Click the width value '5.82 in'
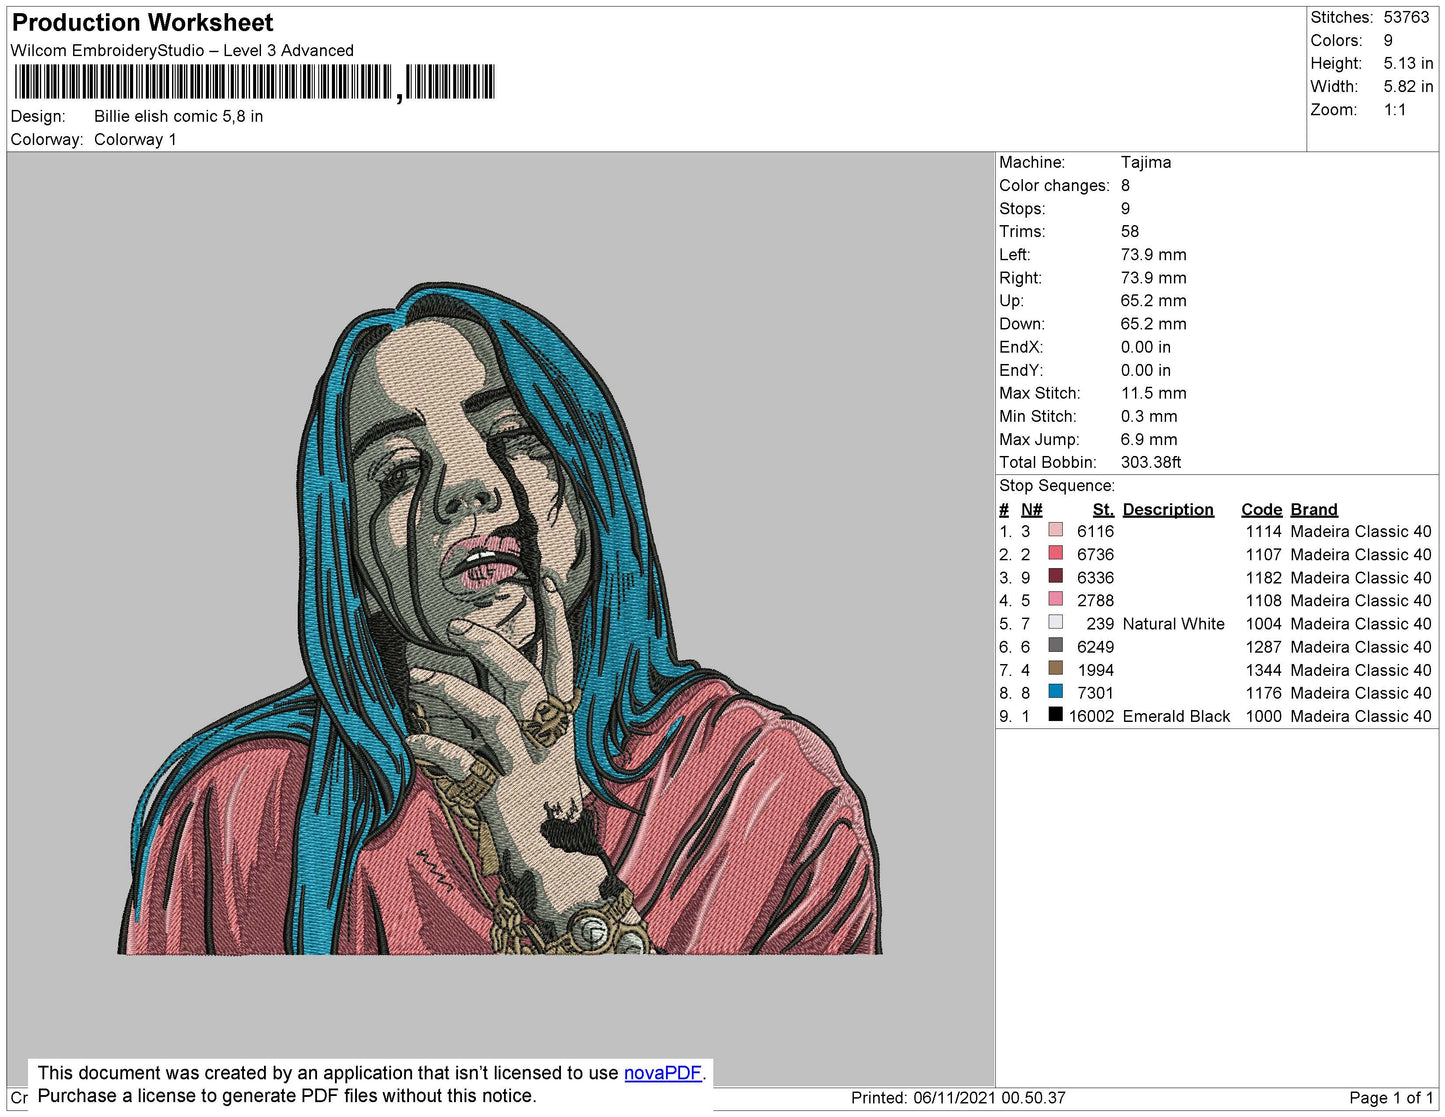Viewport: 1445px width, 1117px height. 1409,86
